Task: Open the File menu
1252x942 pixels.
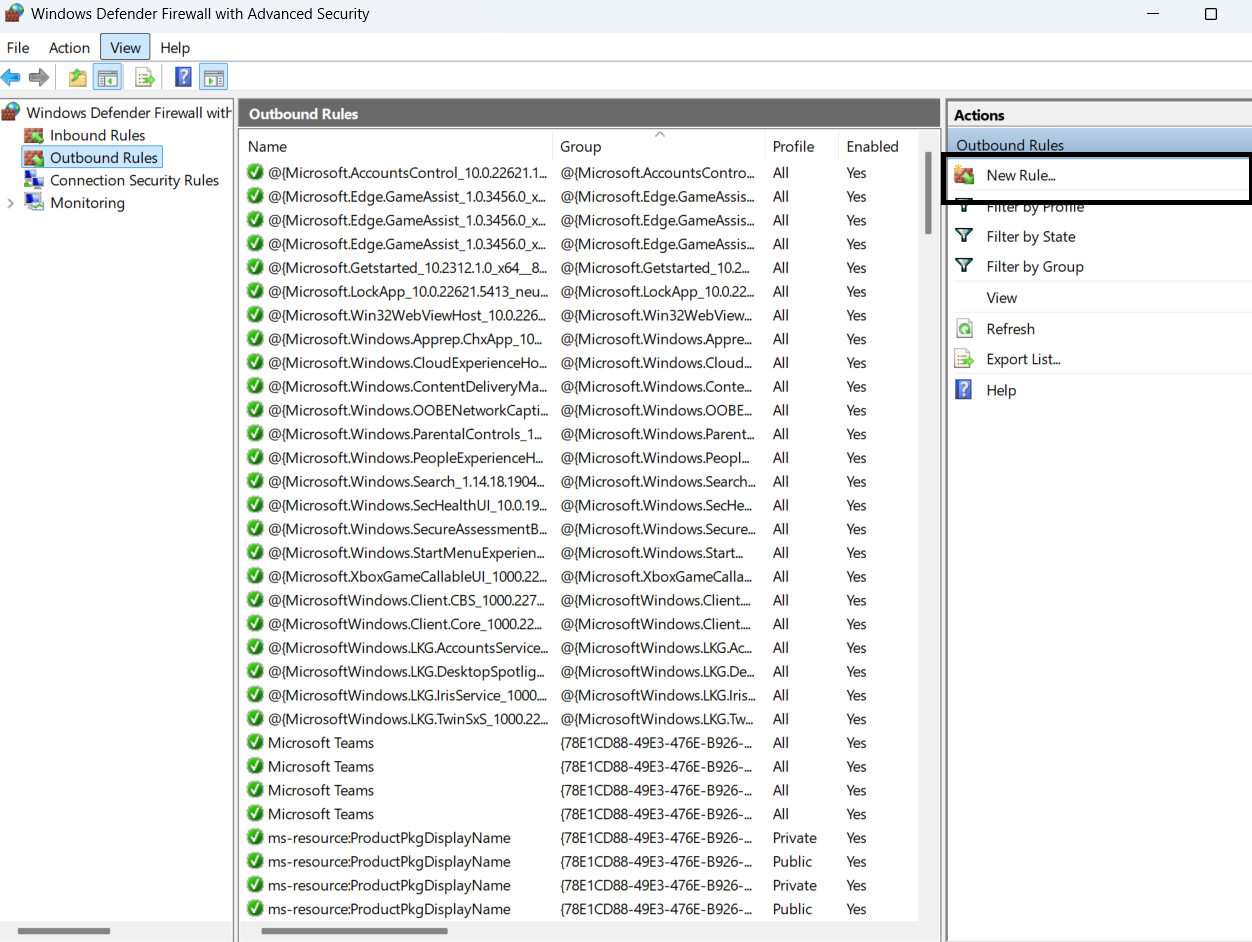Action: [x=18, y=47]
